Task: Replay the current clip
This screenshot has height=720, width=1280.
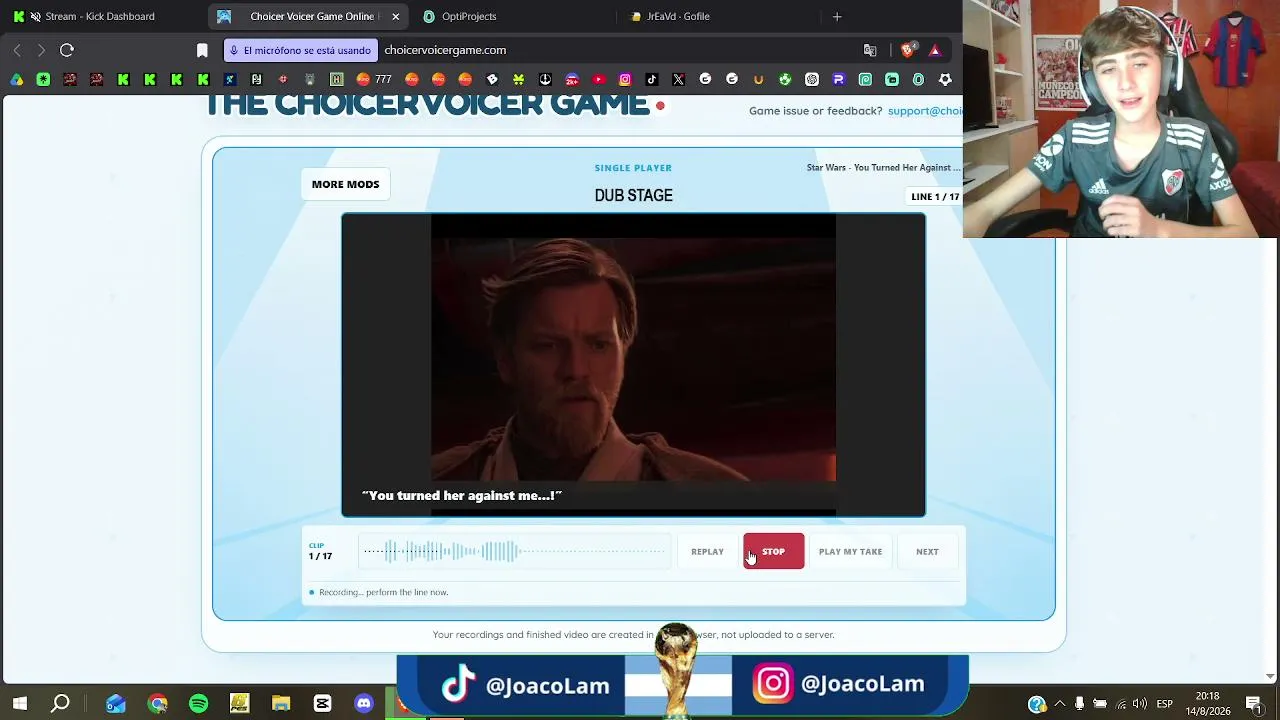Action: [x=707, y=551]
